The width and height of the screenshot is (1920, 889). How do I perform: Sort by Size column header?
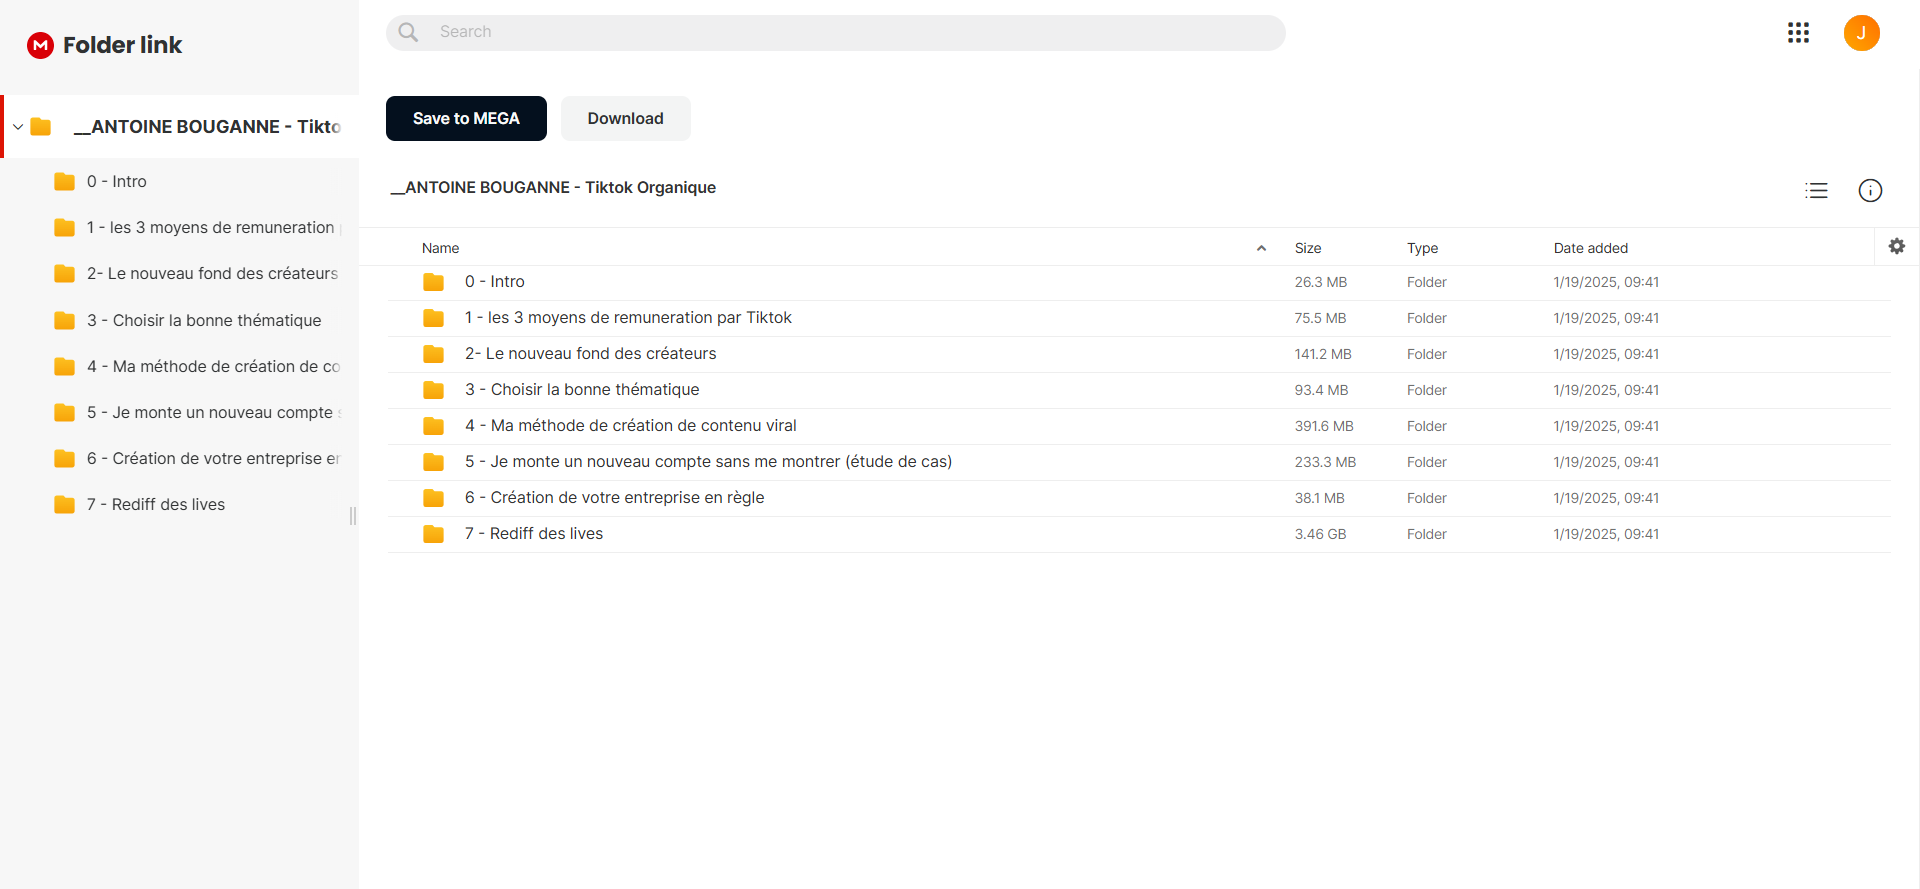click(x=1307, y=248)
